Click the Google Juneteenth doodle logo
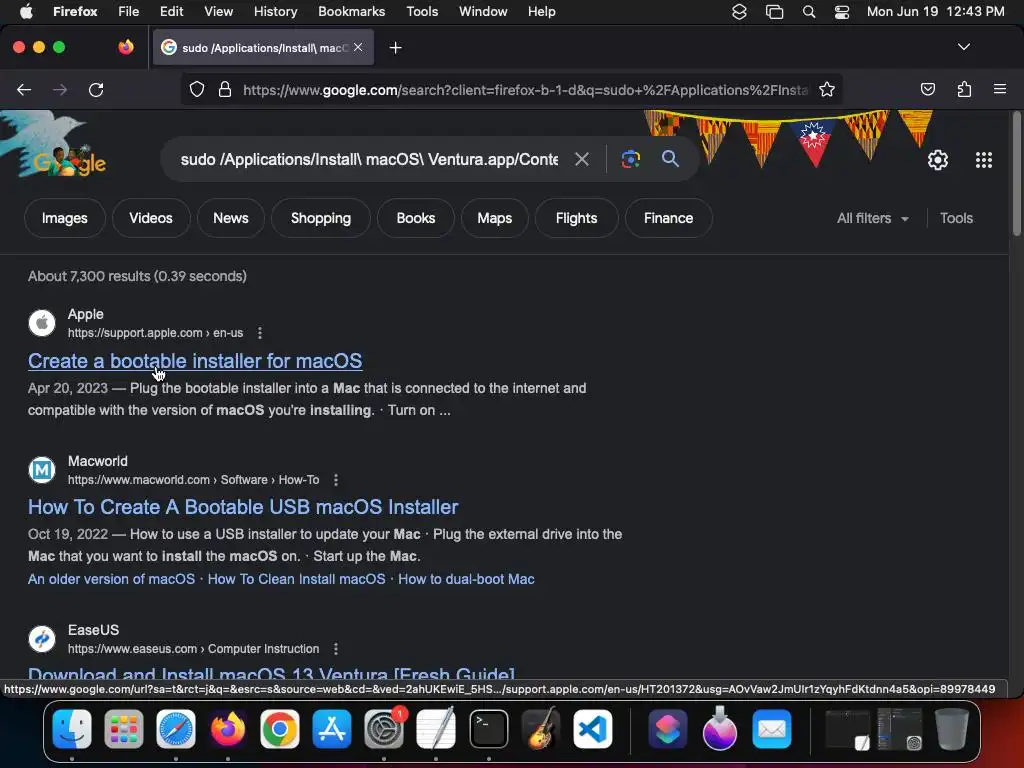Image resolution: width=1024 pixels, height=768 pixels. (x=54, y=145)
